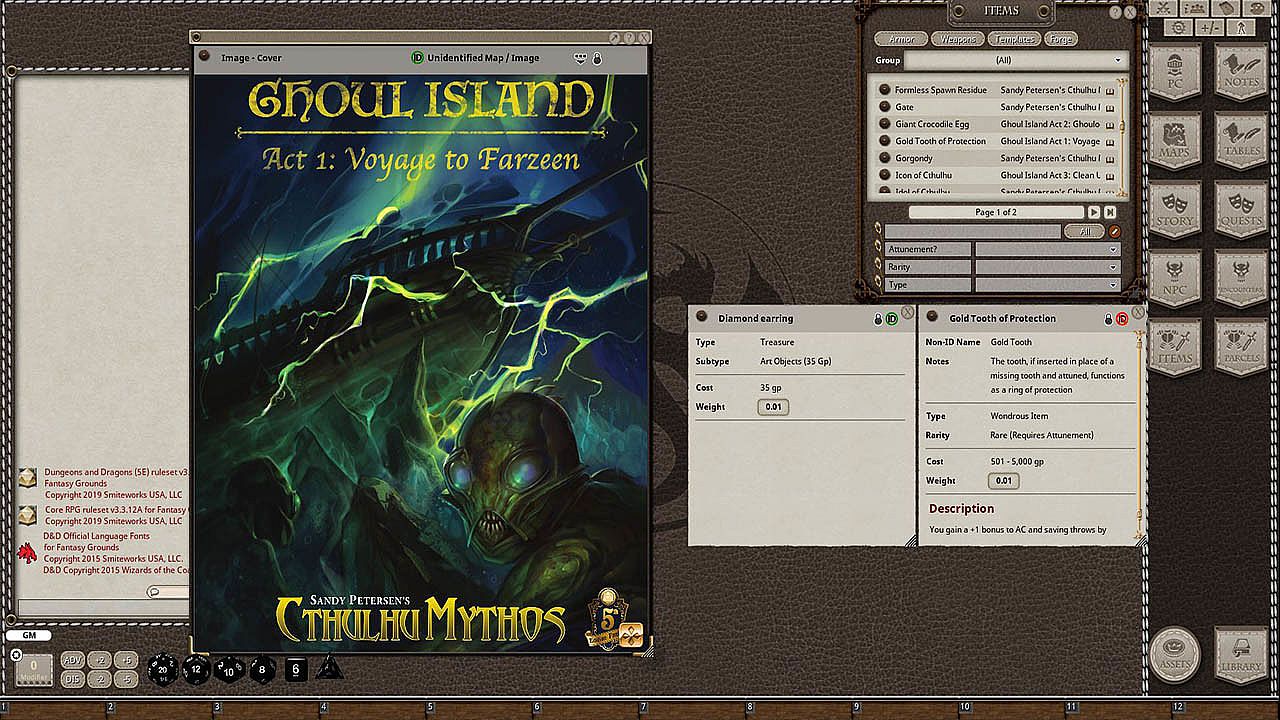Open the Rarity filter dropdown

(1047, 267)
